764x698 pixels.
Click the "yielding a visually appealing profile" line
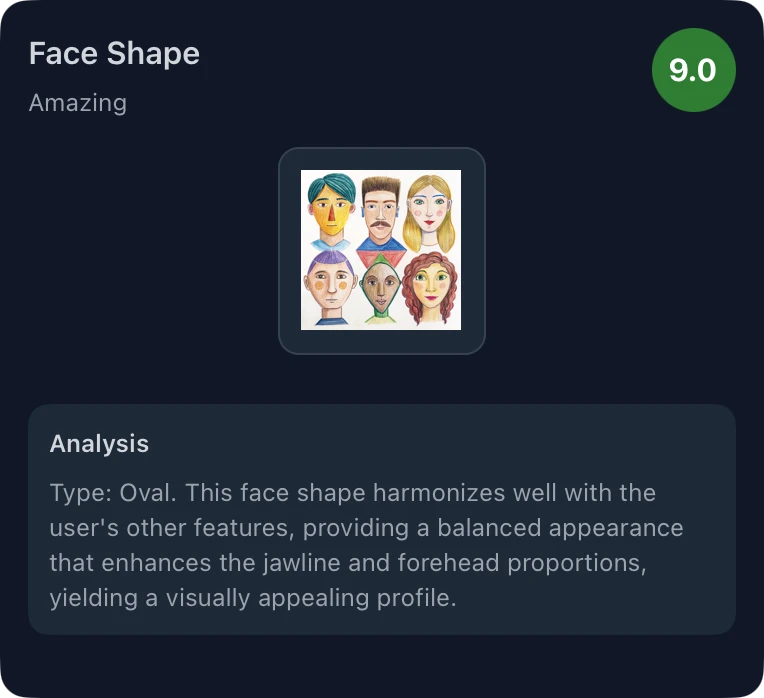coord(252,597)
